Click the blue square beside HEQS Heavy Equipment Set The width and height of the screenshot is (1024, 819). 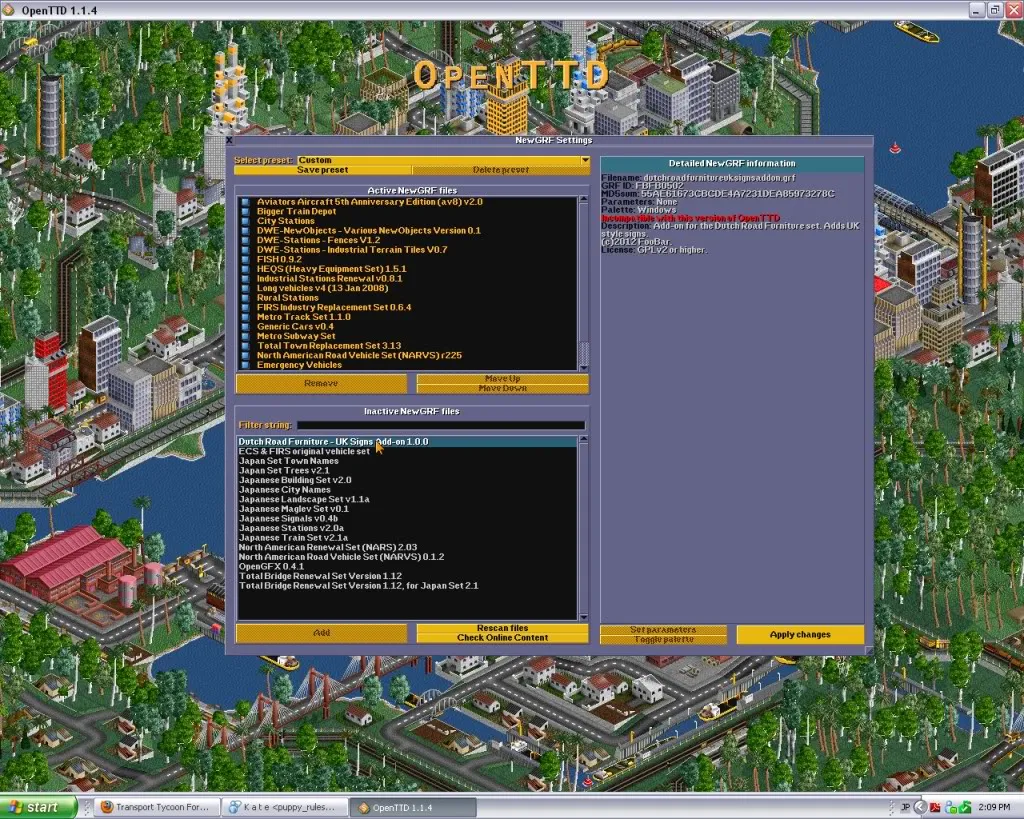[246, 269]
